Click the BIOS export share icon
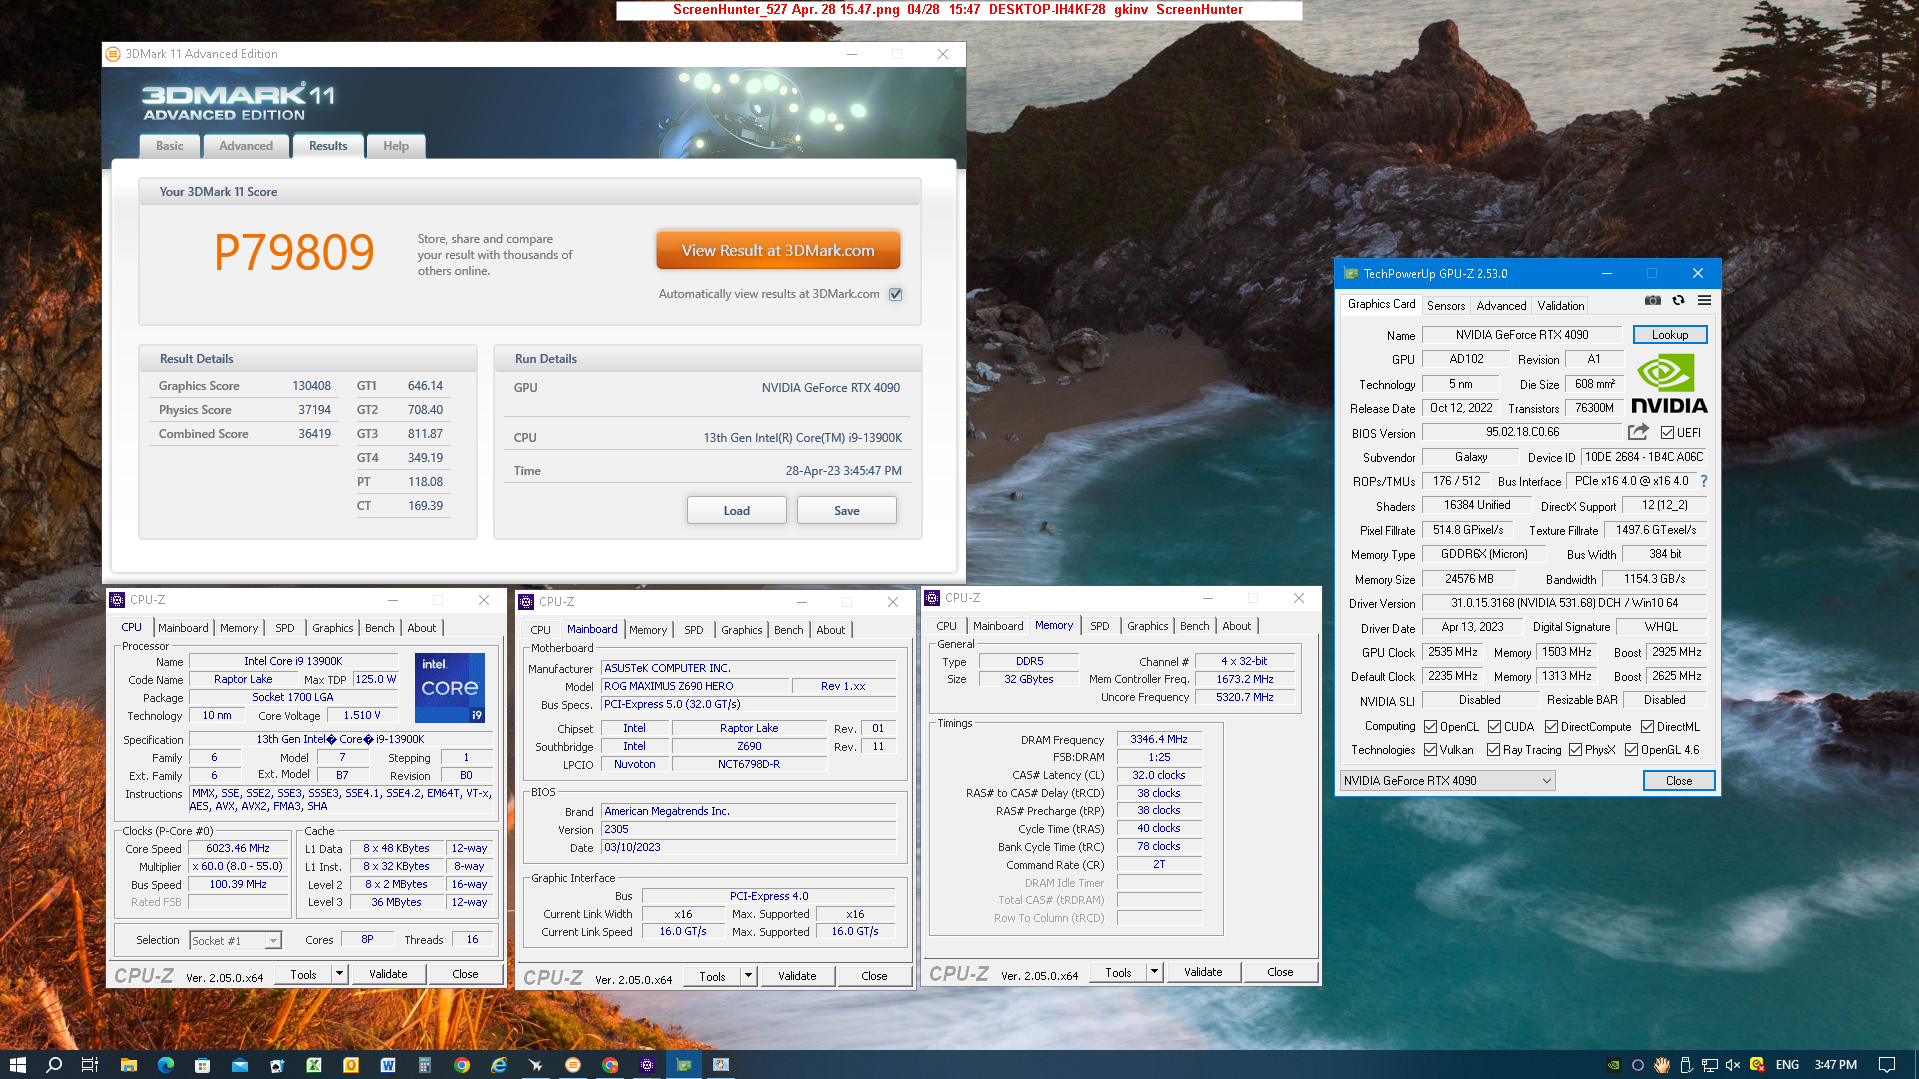The width and height of the screenshot is (1919, 1079). tap(1638, 432)
